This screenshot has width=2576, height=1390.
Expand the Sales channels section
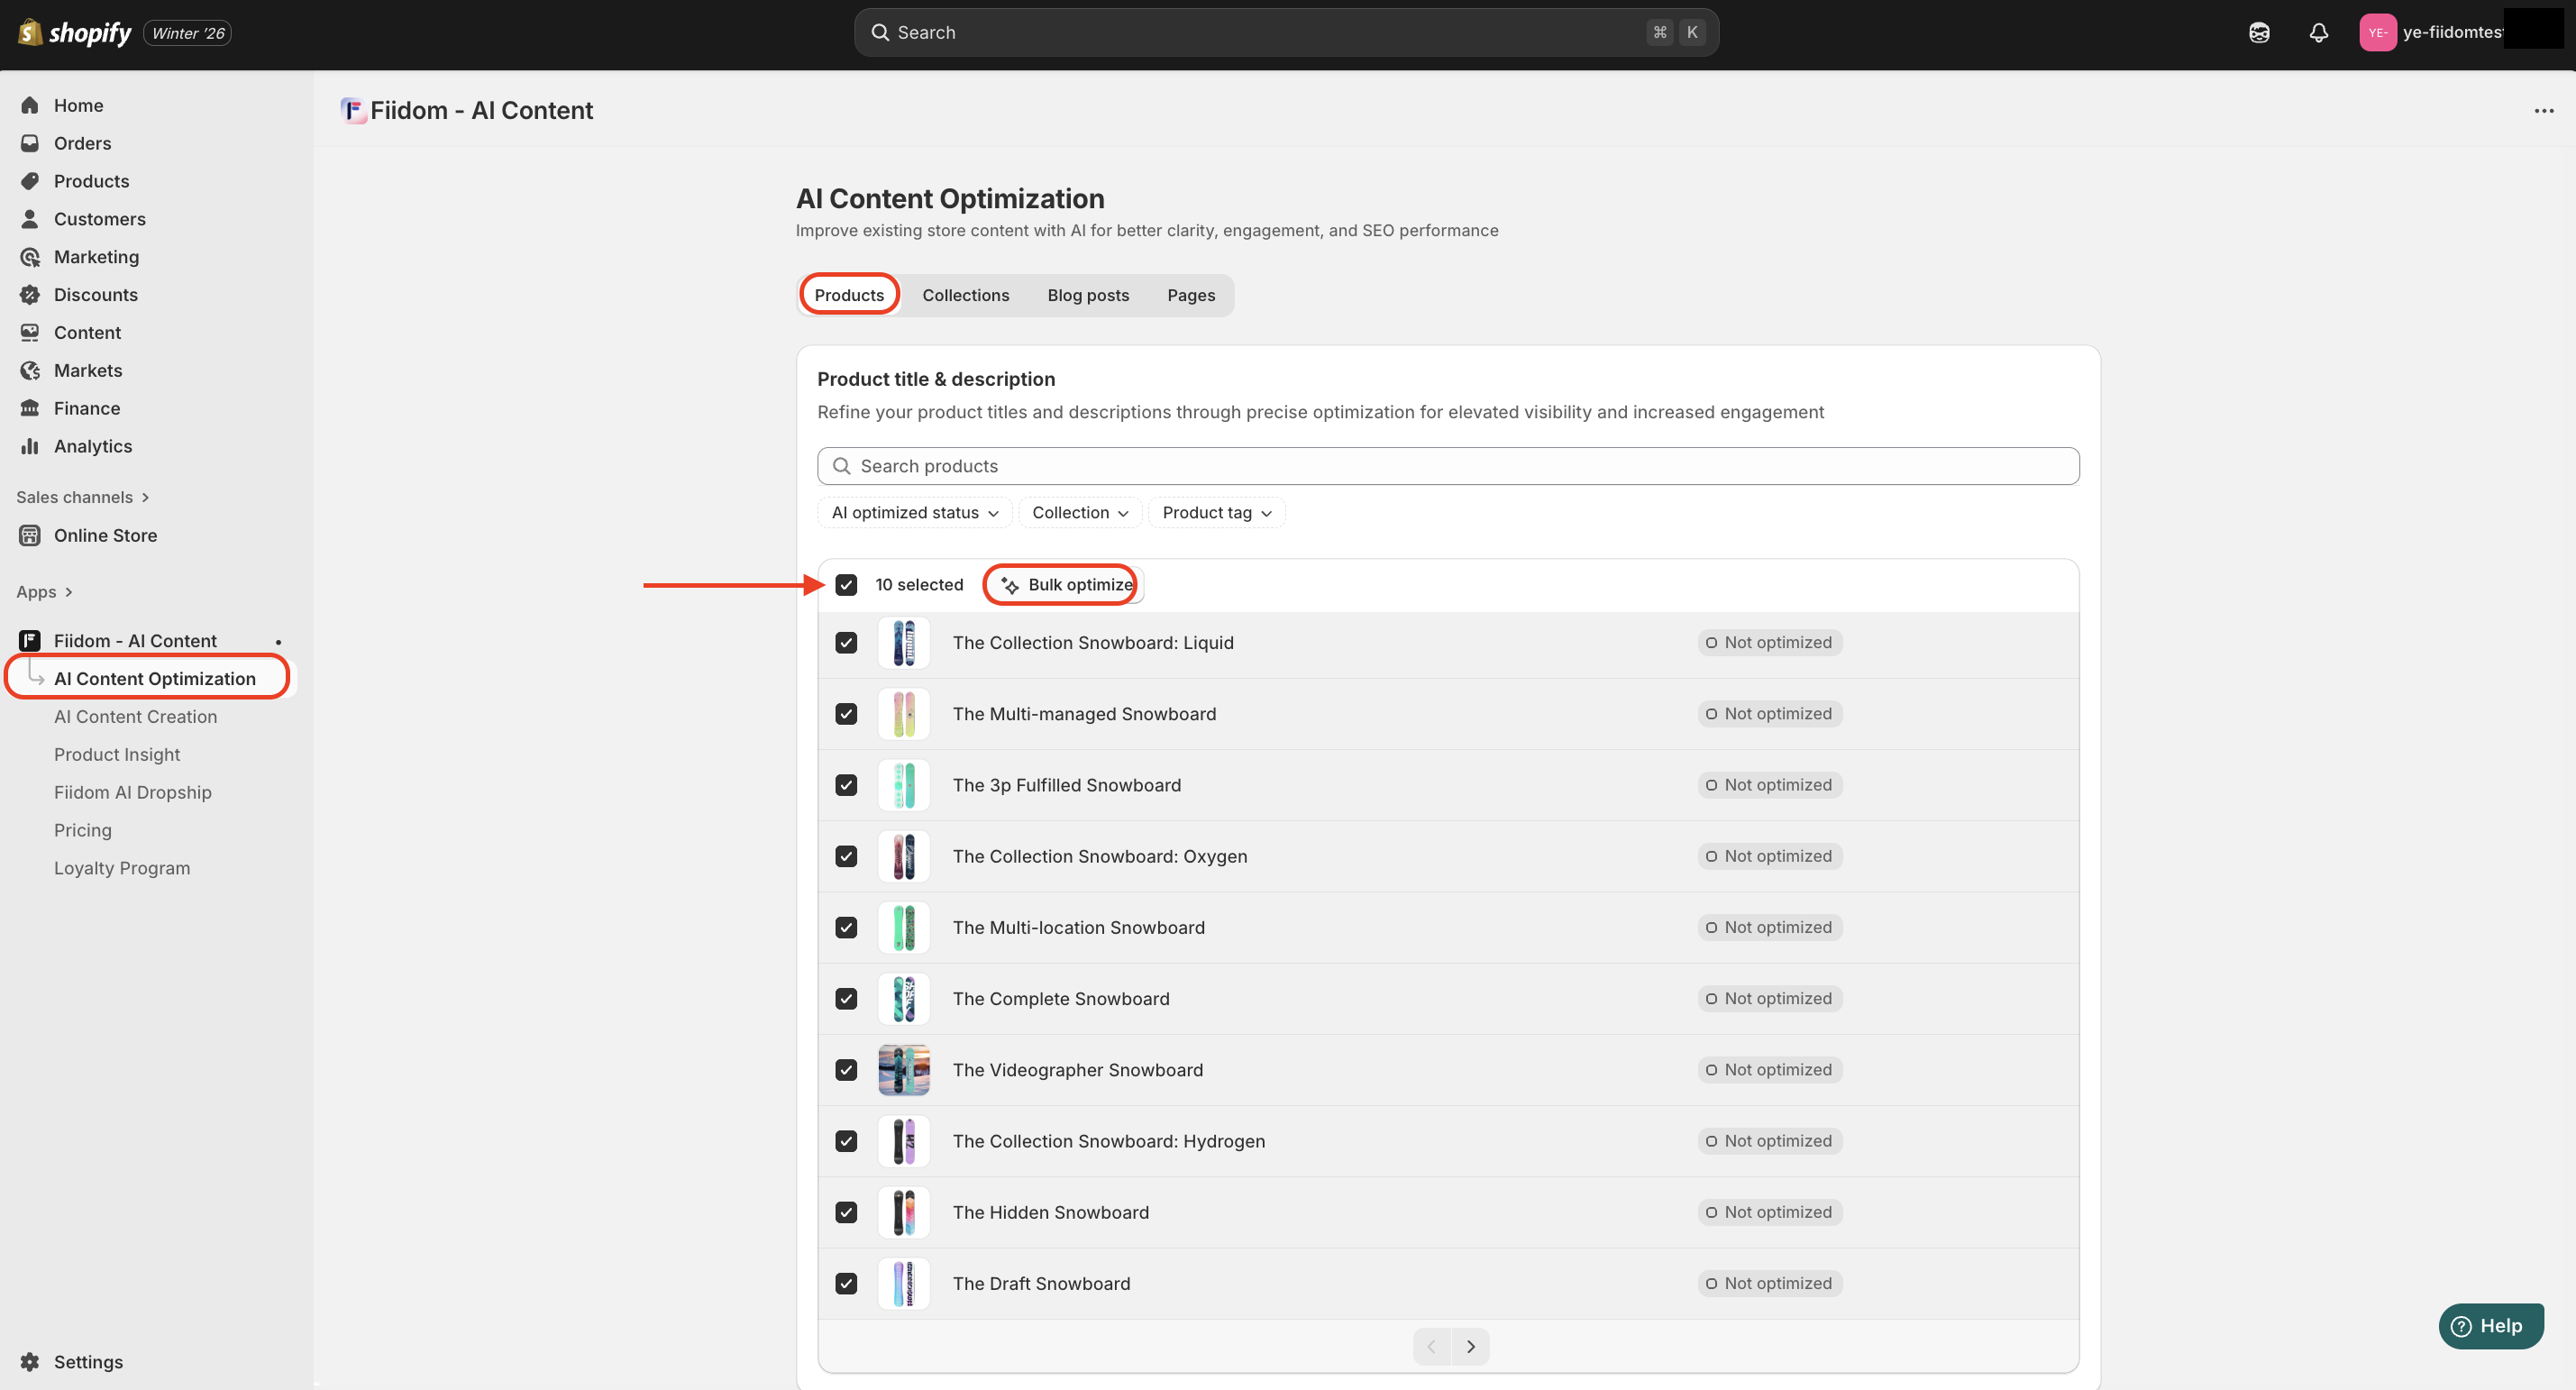pos(83,497)
